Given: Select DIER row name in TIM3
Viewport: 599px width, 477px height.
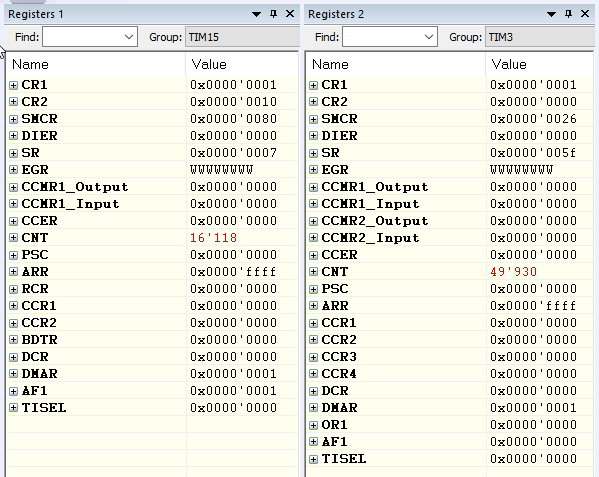Looking at the screenshot, I should [339, 136].
